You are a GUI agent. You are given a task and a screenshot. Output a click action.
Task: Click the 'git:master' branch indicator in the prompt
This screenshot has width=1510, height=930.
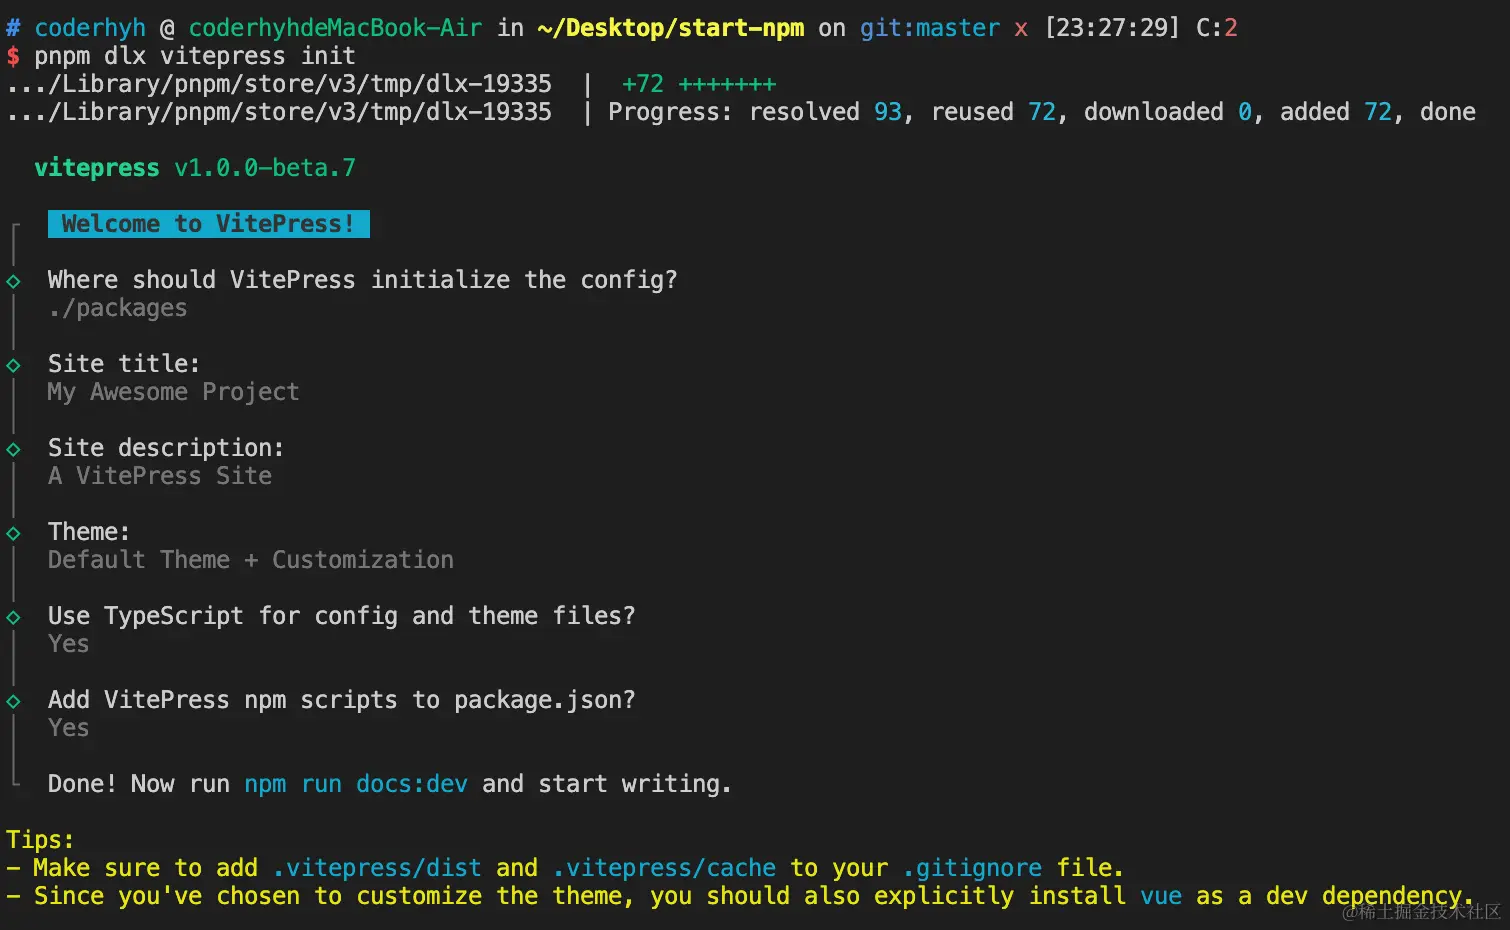[x=930, y=28]
